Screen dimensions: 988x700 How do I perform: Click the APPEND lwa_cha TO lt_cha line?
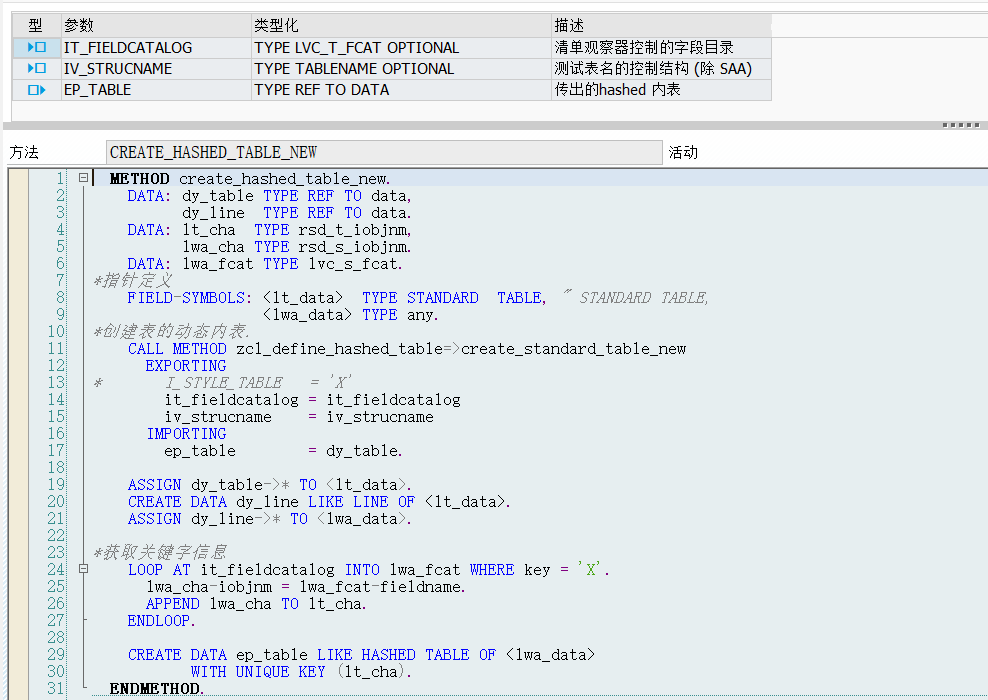[x=256, y=604]
